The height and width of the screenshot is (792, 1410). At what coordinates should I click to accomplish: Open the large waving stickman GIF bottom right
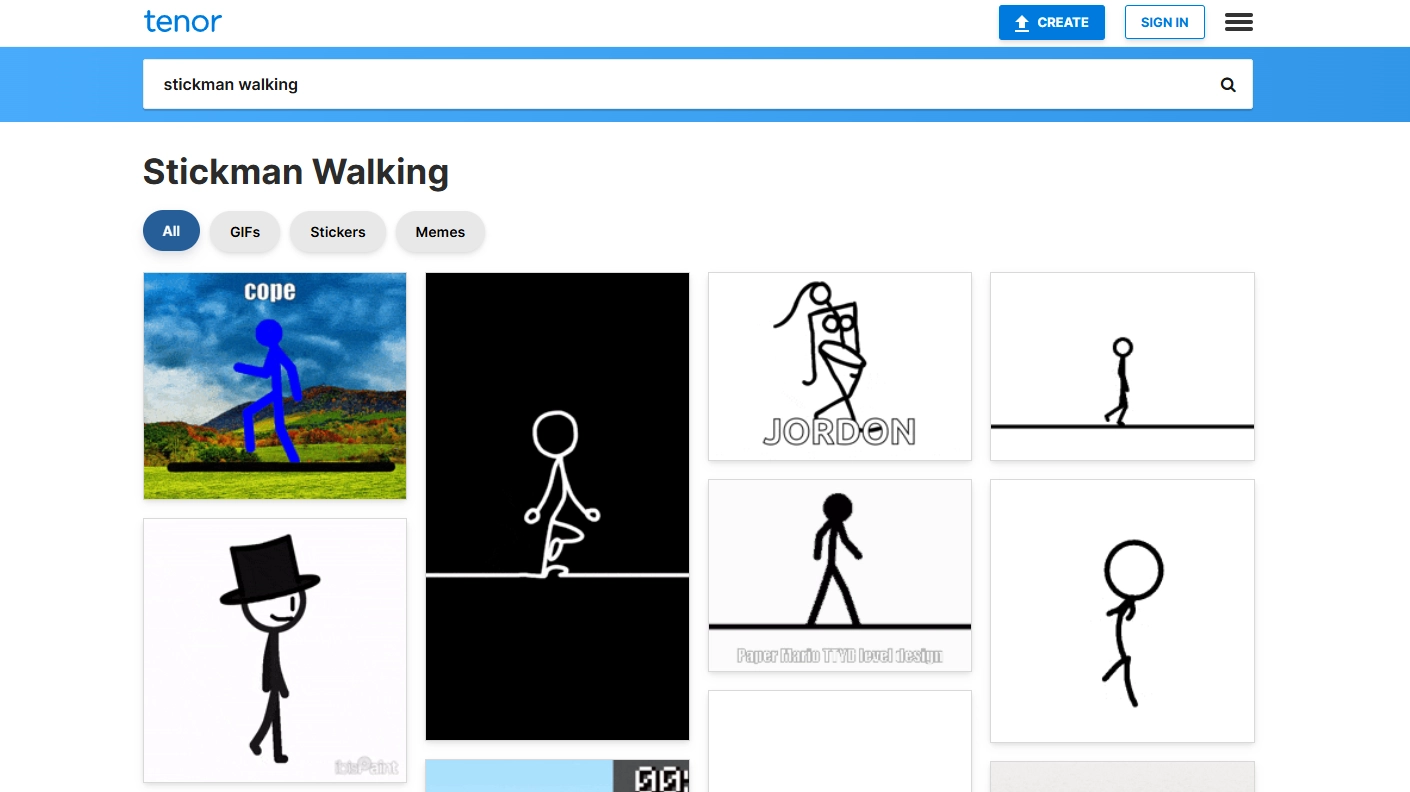[x=1121, y=610]
